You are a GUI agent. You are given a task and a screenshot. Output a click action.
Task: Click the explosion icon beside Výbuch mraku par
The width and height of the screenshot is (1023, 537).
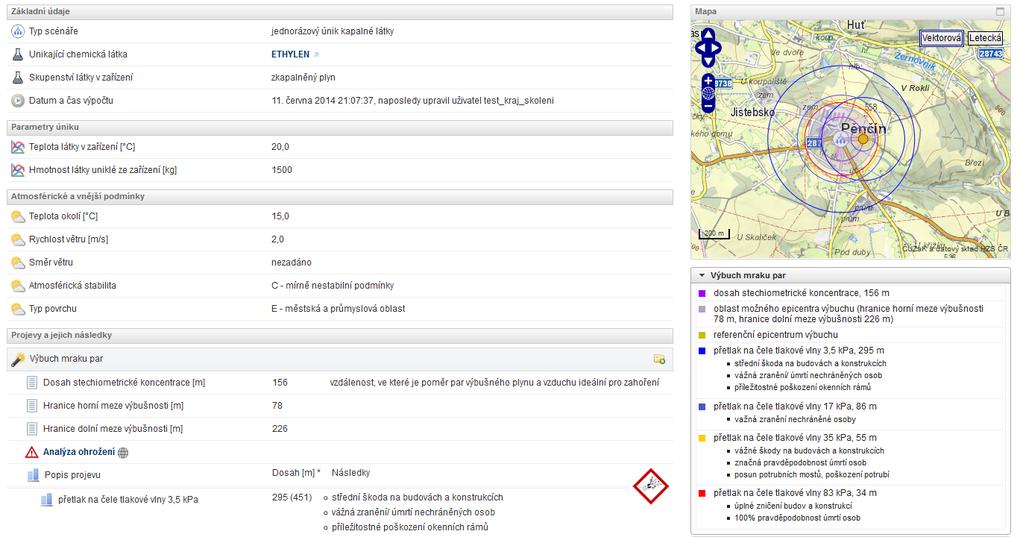tap(18, 359)
